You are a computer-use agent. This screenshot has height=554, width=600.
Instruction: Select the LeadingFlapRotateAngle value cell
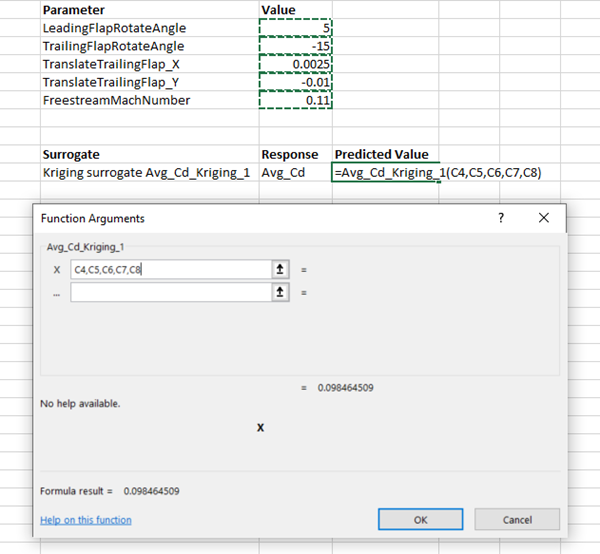(x=295, y=28)
